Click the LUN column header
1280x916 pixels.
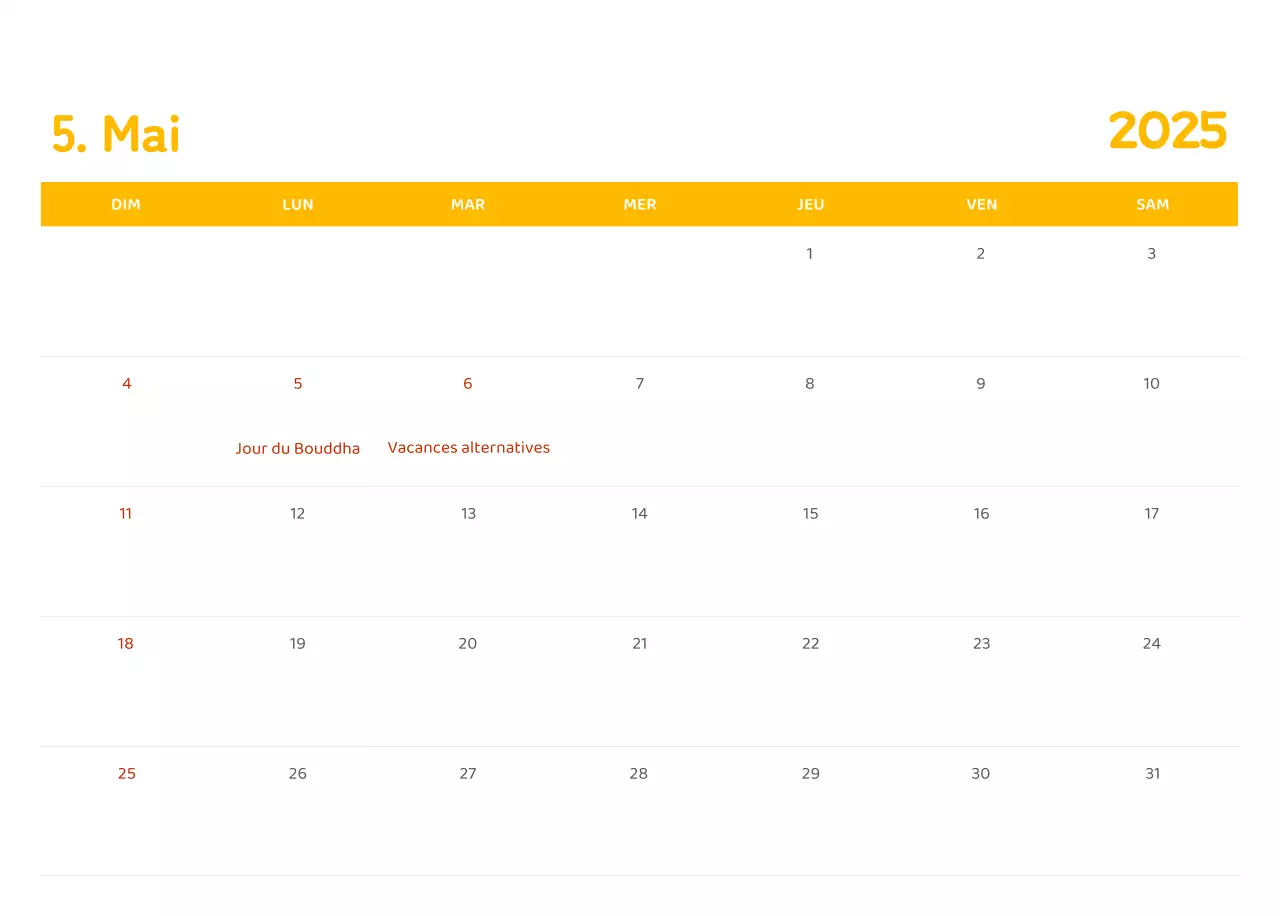(297, 204)
